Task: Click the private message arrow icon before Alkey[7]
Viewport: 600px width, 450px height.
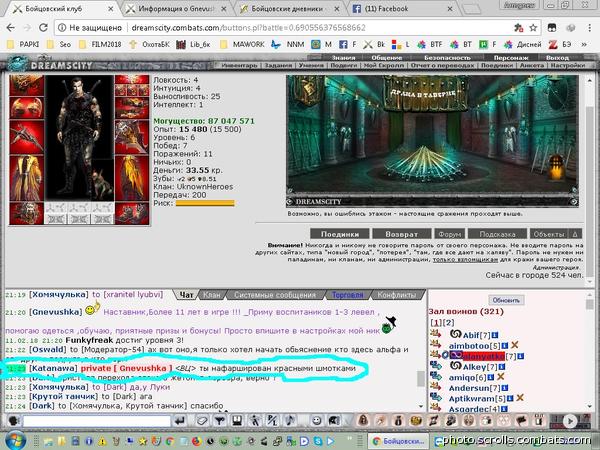Action: [435, 366]
